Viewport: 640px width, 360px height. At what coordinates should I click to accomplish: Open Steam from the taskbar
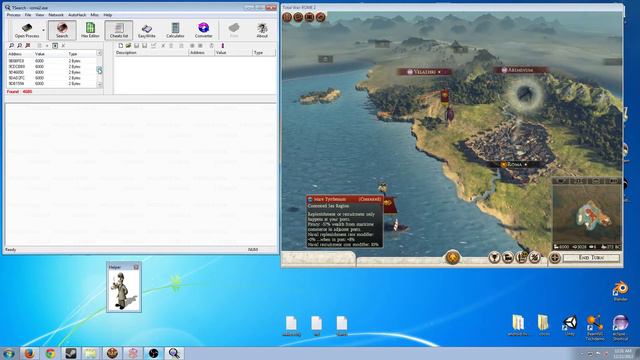tap(71, 353)
